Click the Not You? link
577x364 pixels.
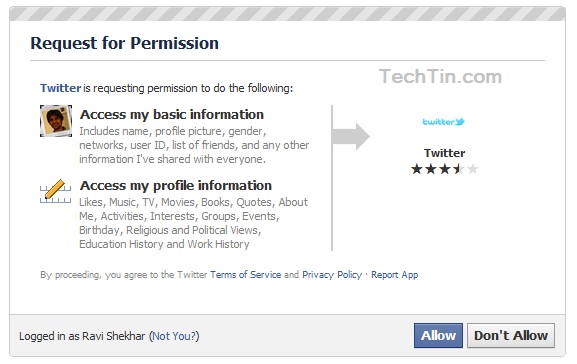[x=175, y=336]
